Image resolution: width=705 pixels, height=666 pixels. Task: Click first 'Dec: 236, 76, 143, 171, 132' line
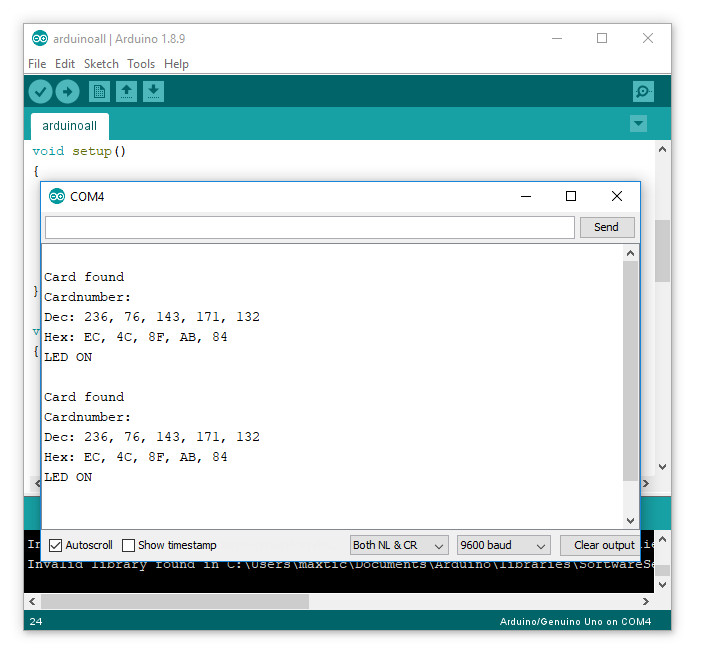pos(152,317)
